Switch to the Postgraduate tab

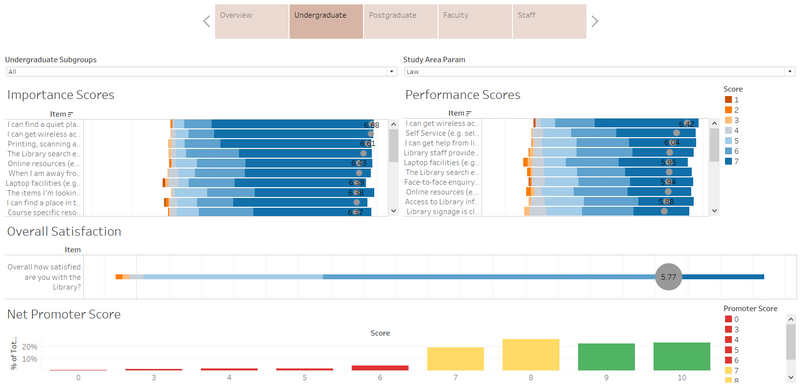401,21
